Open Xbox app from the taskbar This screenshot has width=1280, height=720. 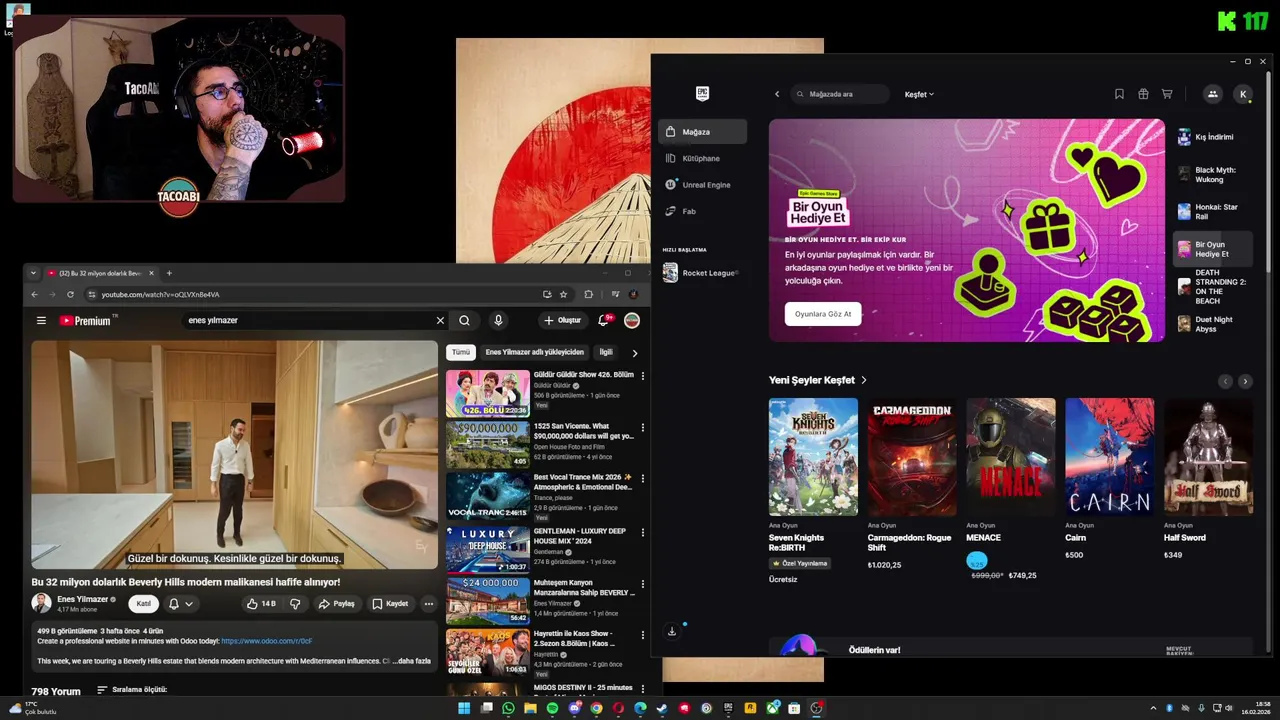(772, 708)
